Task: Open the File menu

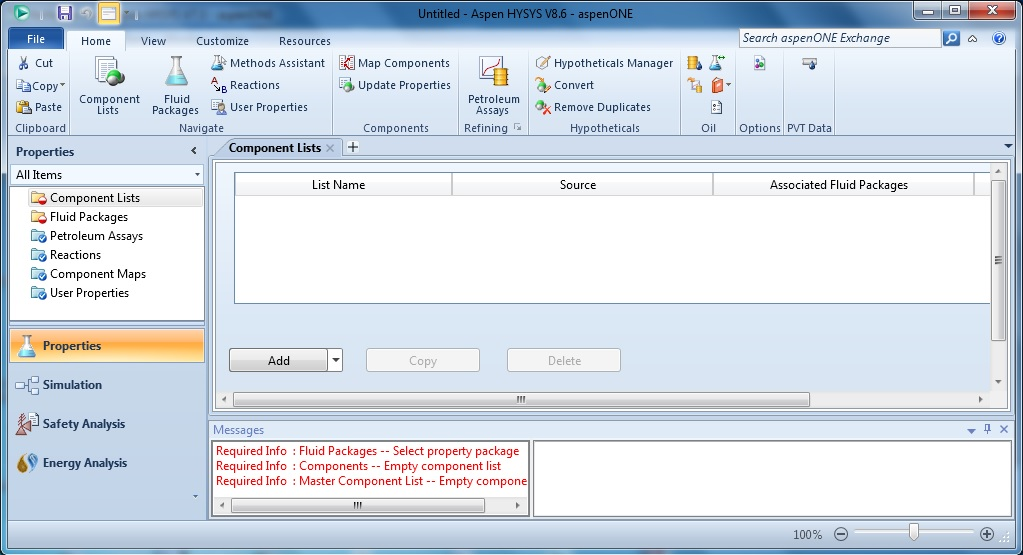Action: pyautogui.click(x=36, y=39)
